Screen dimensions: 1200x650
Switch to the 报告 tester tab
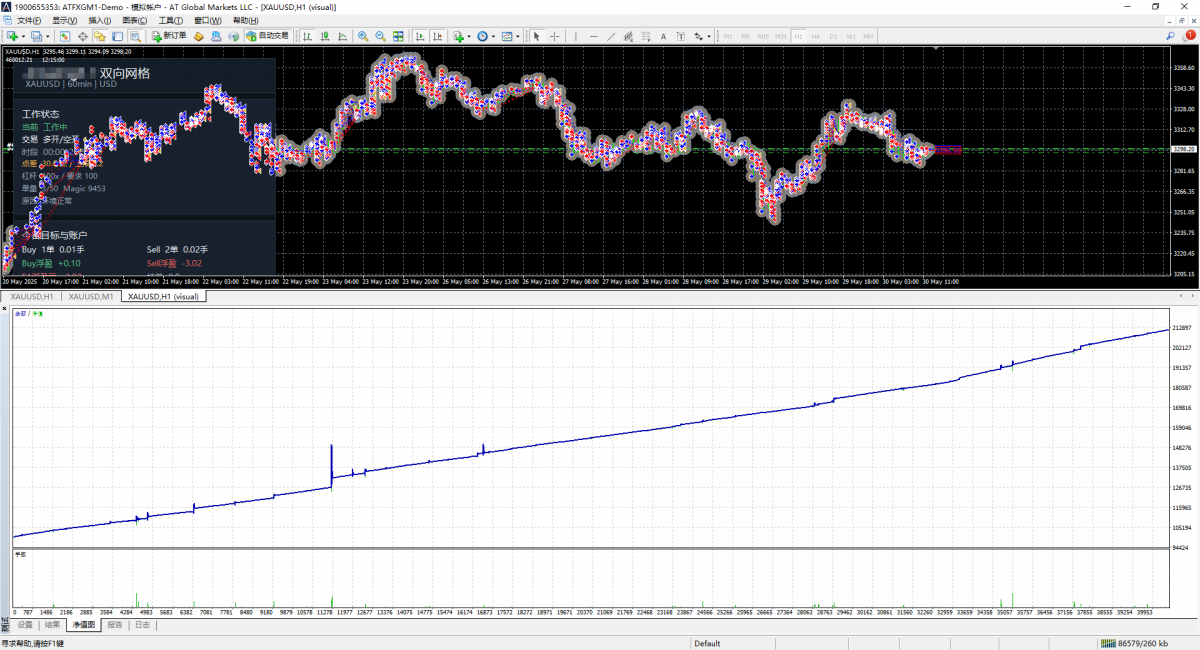[x=115, y=624]
